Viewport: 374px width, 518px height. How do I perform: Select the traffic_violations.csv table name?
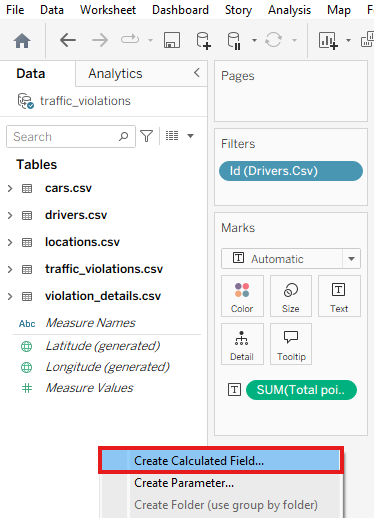[104, 269]
